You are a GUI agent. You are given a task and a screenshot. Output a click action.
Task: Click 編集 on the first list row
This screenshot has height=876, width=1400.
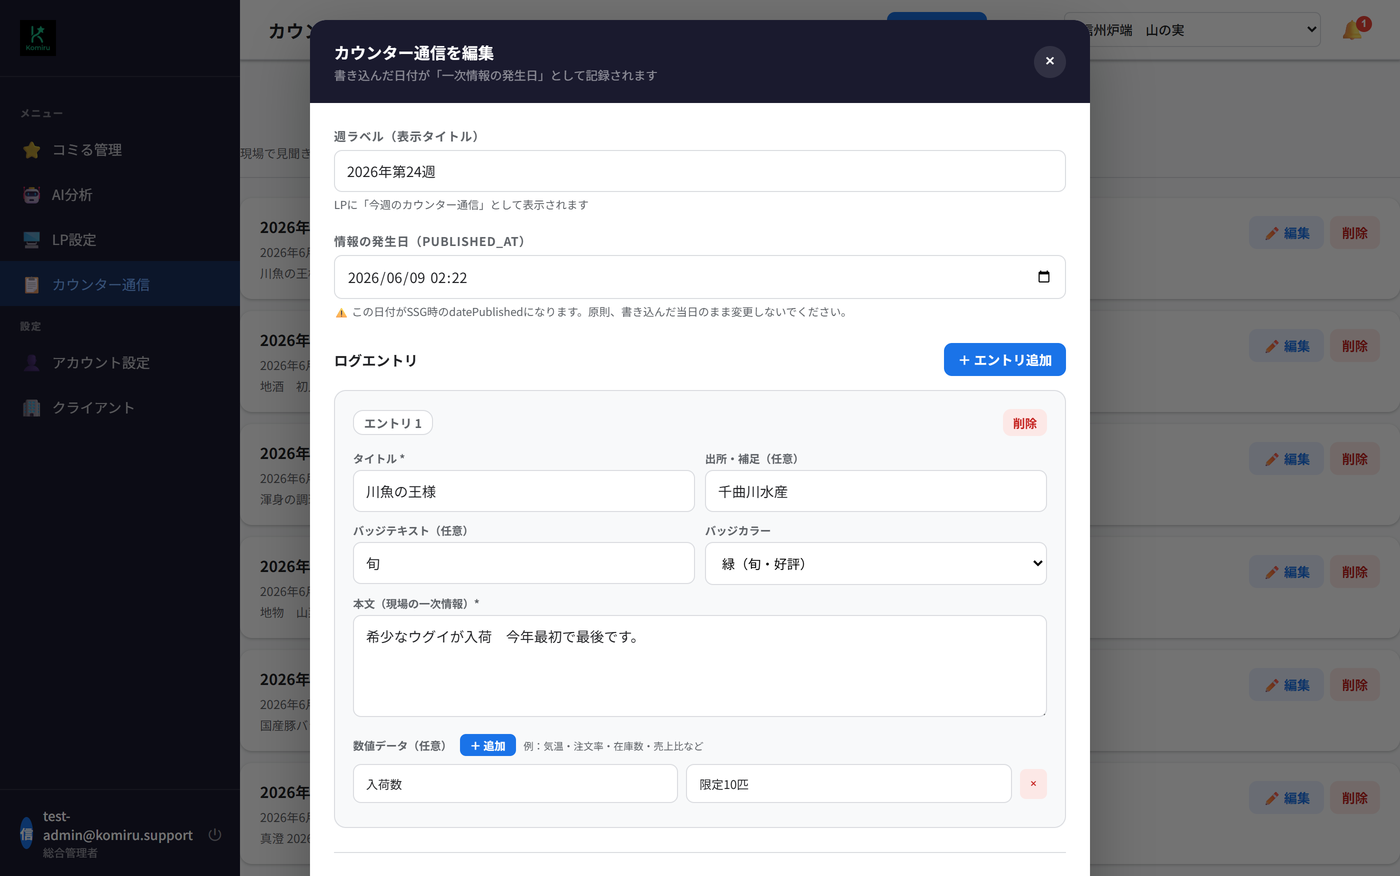coord(1286,233)
